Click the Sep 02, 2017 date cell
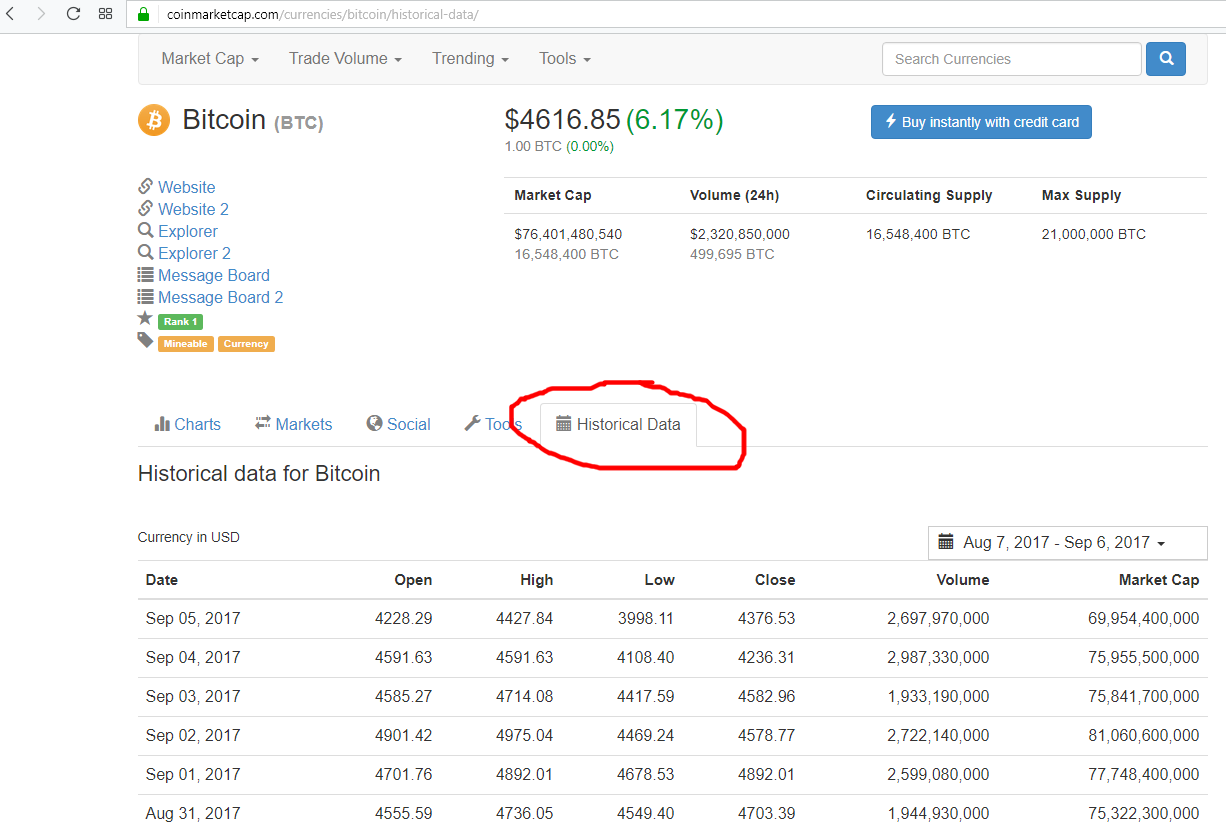Image resolution: width=1226 pixels, height=824 pixels. tap(193, 735)
